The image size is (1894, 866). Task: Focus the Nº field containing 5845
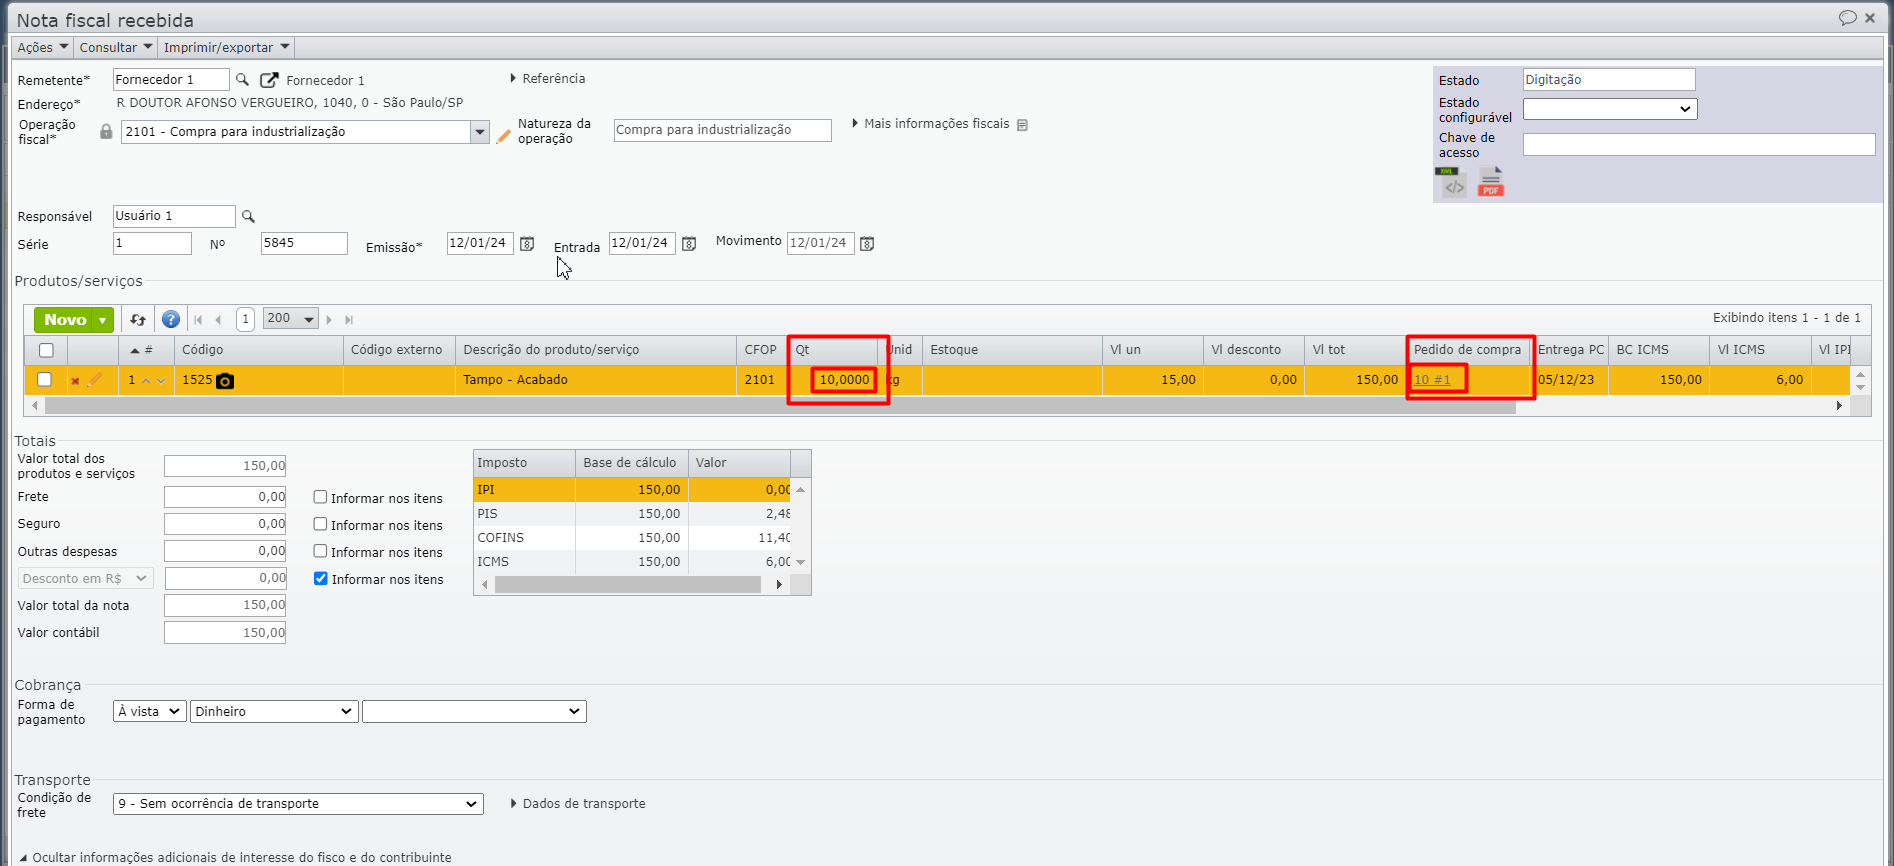[x=304, y=243]
